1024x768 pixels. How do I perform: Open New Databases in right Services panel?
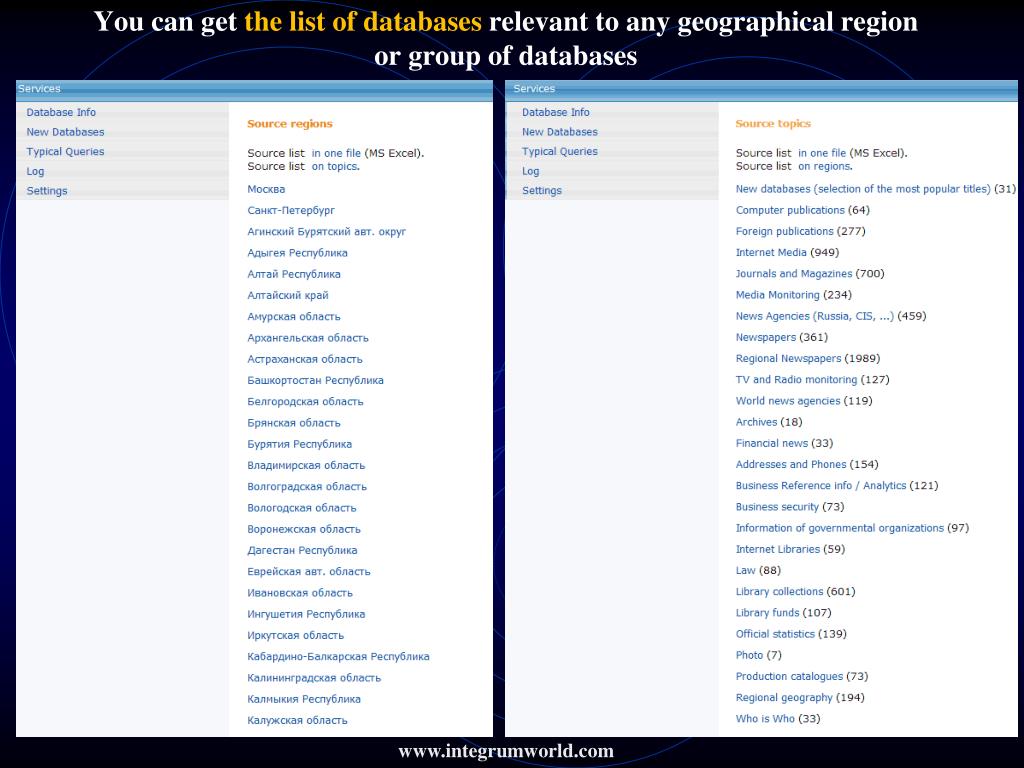[x=560, y=132]
